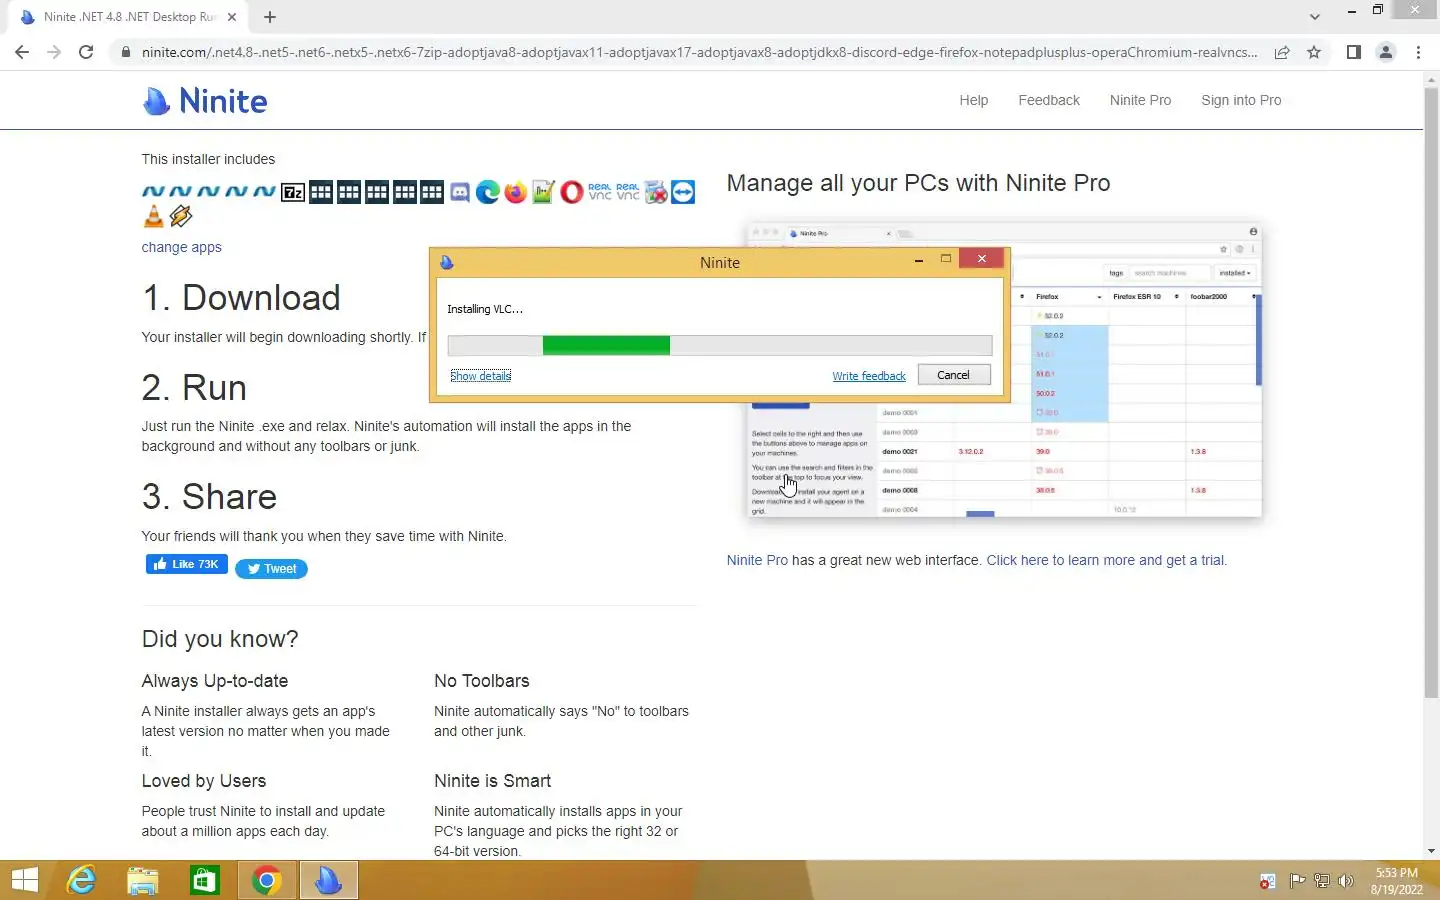The height and width of the screenshot is (900, 1440).
Task: Click the Winamp lightning bolt icon
Action: click(181, 216)
